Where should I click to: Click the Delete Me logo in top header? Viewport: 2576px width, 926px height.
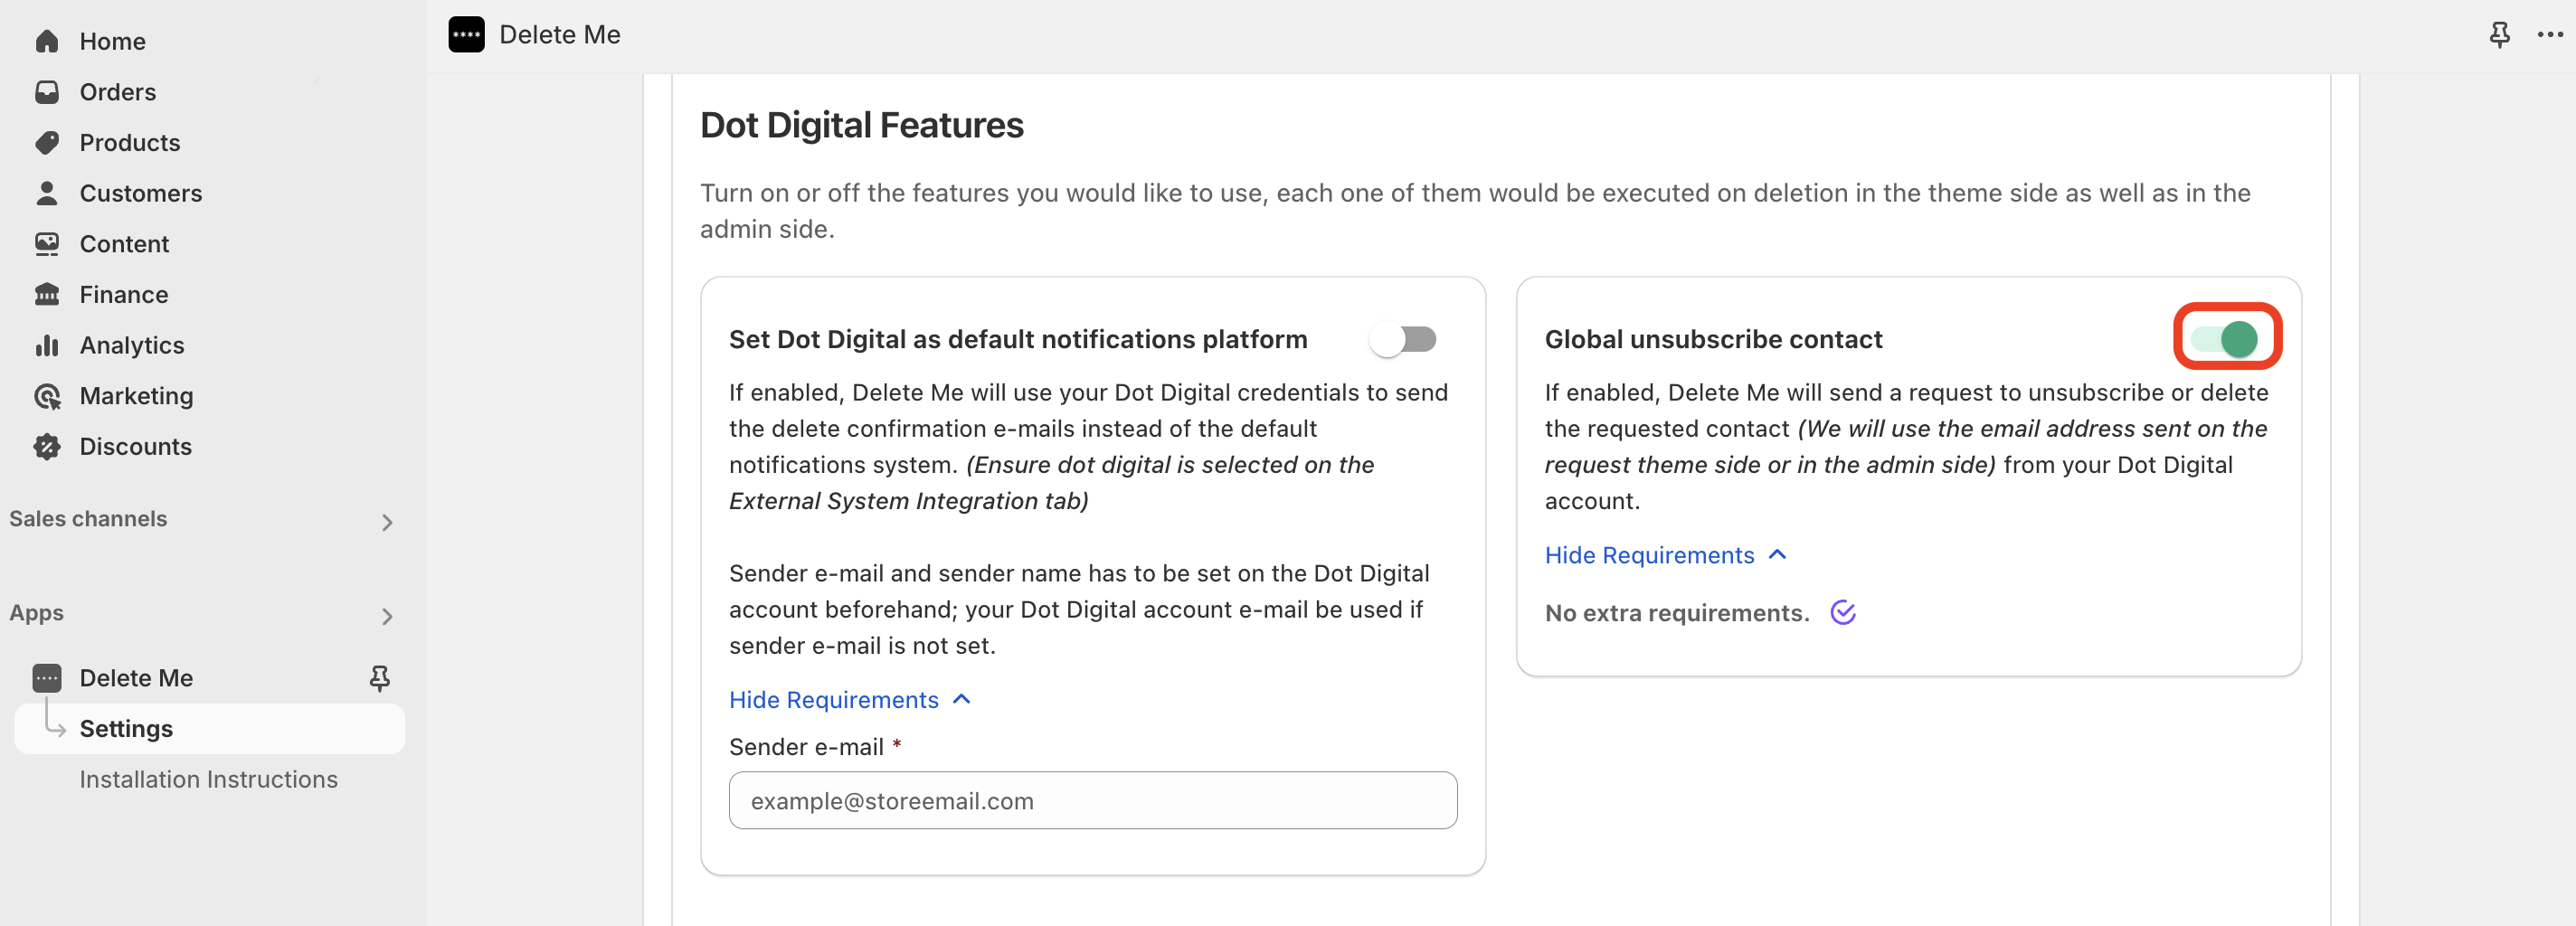(466, 34)
